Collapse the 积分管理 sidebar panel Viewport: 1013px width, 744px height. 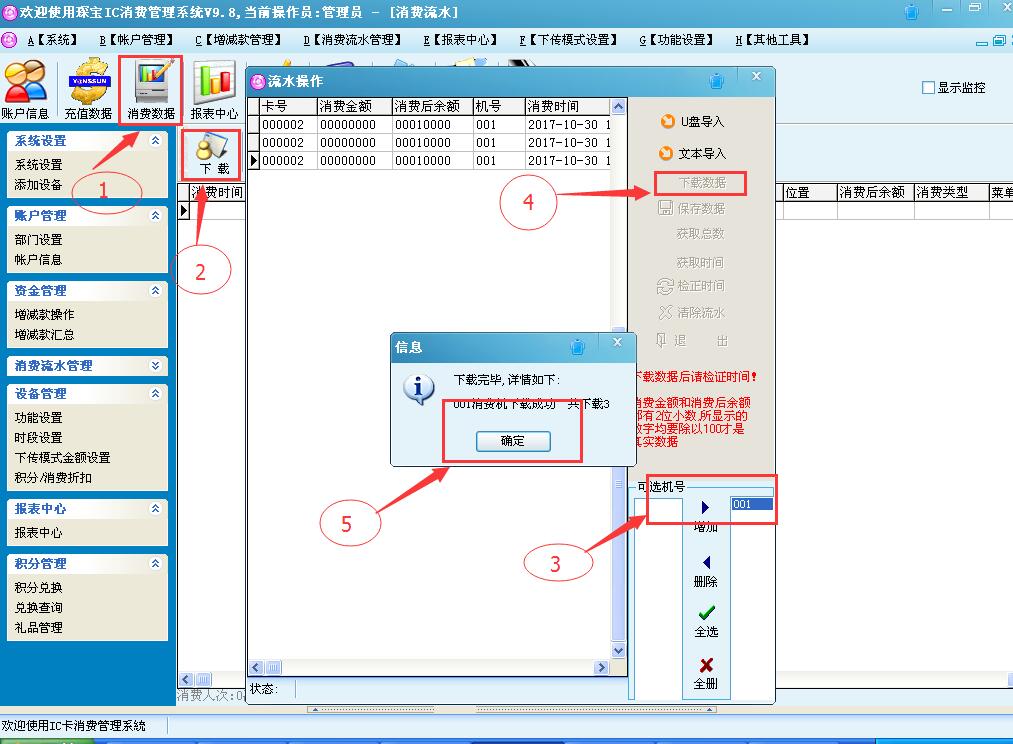(x=156, y=563)
